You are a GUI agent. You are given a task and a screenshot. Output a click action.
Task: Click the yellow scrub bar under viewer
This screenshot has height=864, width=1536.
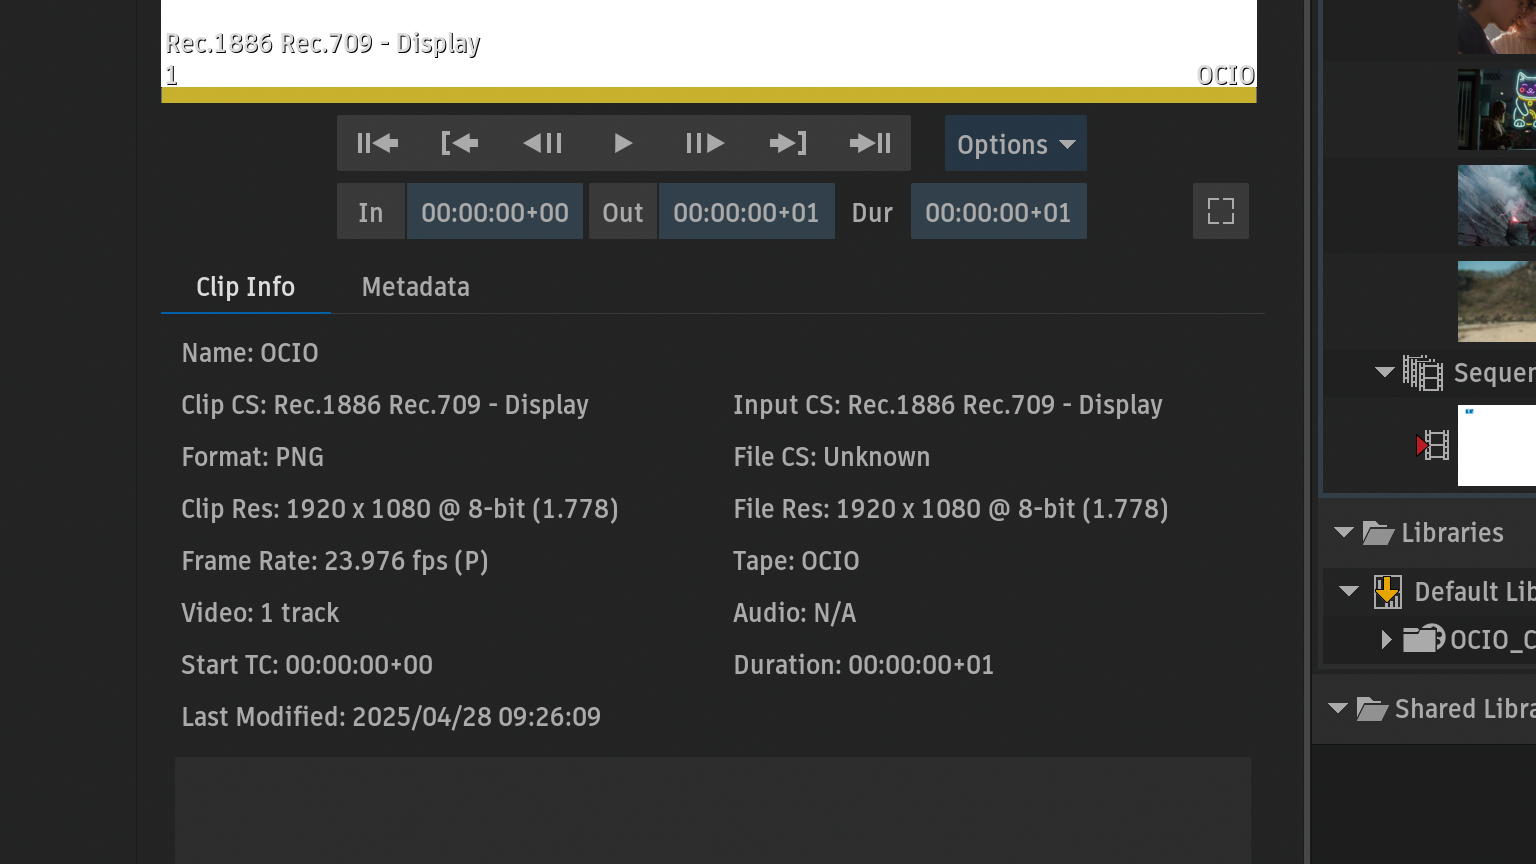pyautogui.click(x=708, y=95)
